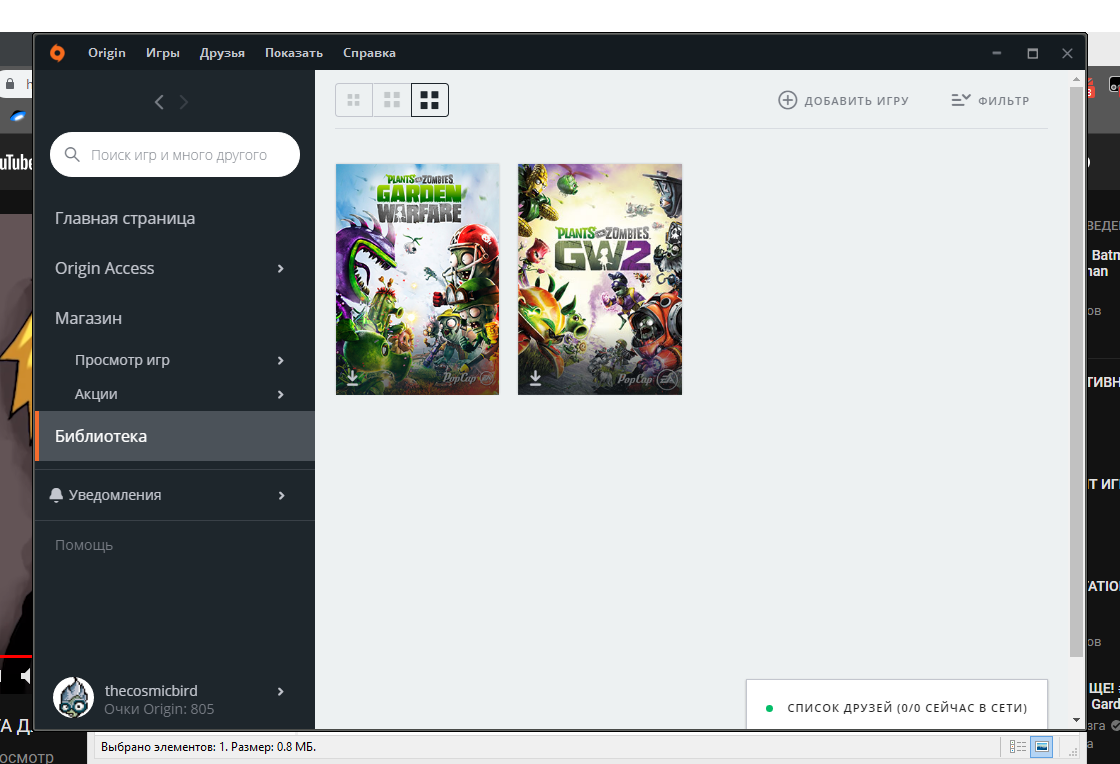The width and height of the screenshot is (1120, 764).
Task: Go forward with the right navigation arrow
Action: tap(184, 102)
